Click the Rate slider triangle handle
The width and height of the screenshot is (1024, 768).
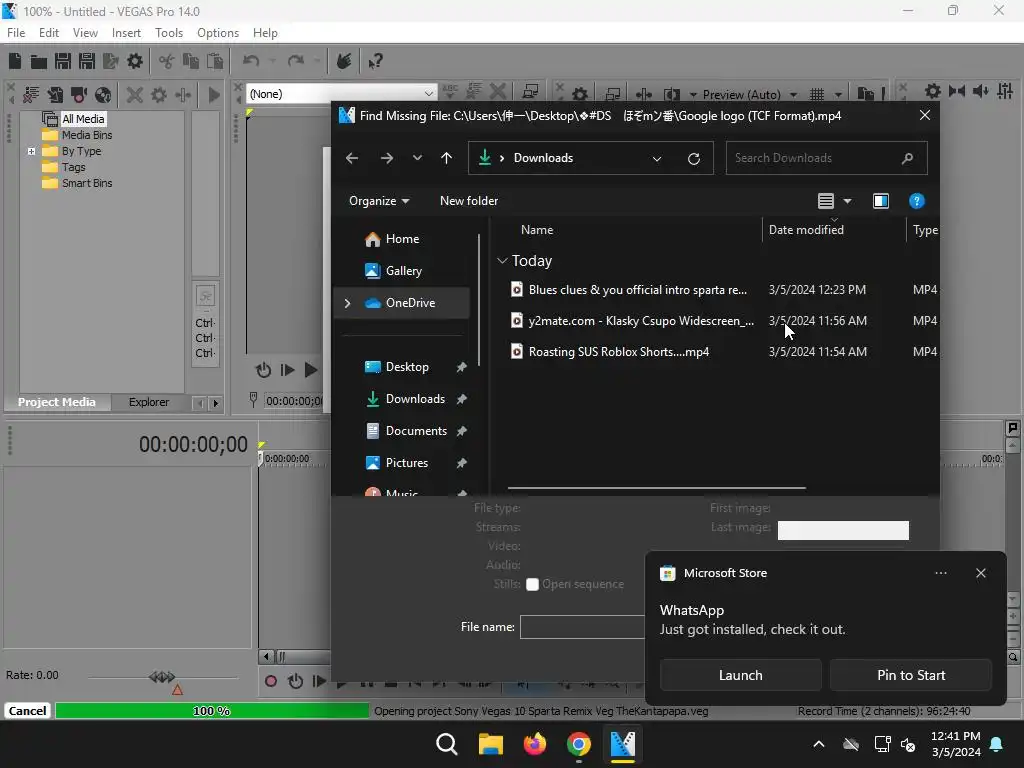(177, 689)
